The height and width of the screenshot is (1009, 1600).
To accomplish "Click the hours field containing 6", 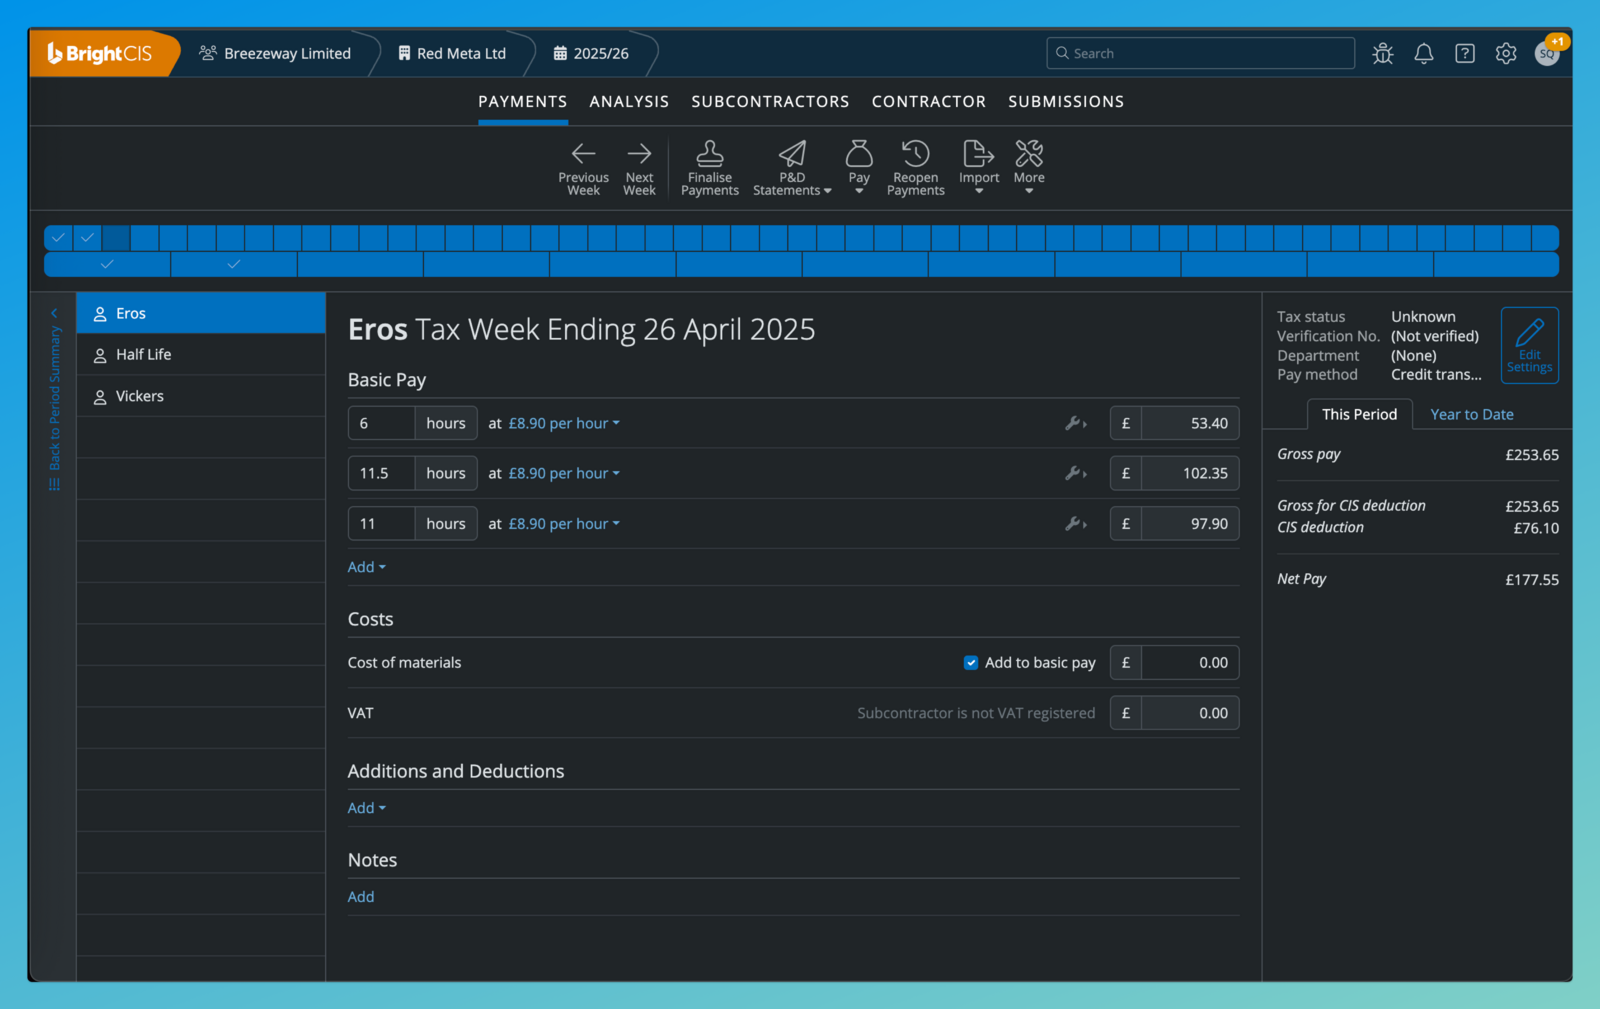I will tap(381, 424).
